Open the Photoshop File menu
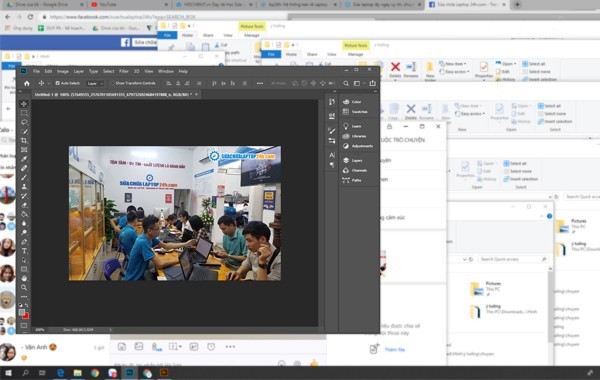The image size is (600, 380). tap(36, 71)
